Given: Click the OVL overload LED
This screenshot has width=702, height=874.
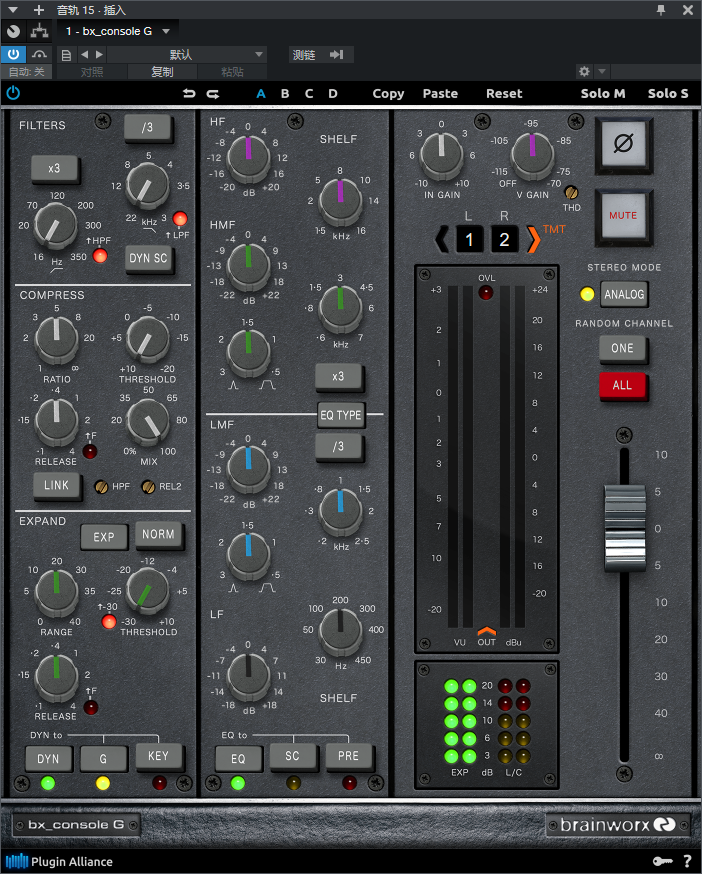Looking at the screenshot, I should coord(486,293).
